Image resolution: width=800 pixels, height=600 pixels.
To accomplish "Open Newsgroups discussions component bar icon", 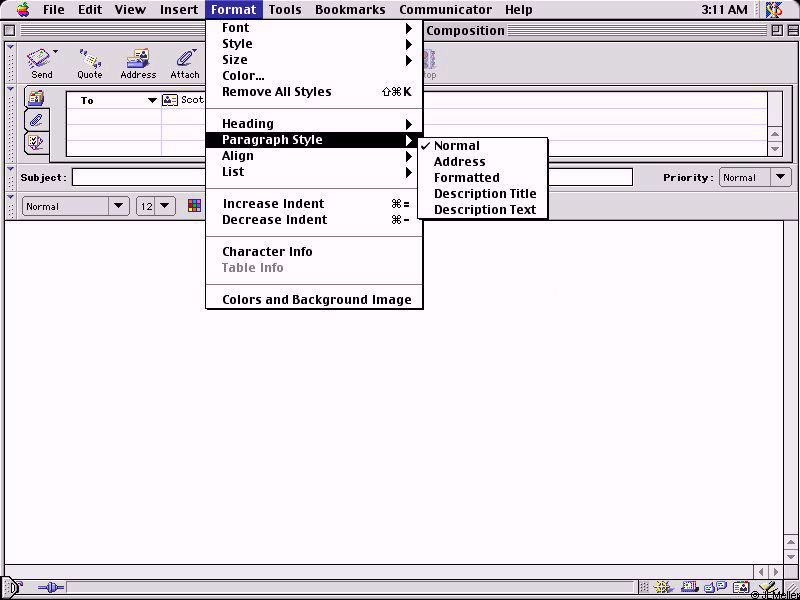I will [x=716, y=588].
